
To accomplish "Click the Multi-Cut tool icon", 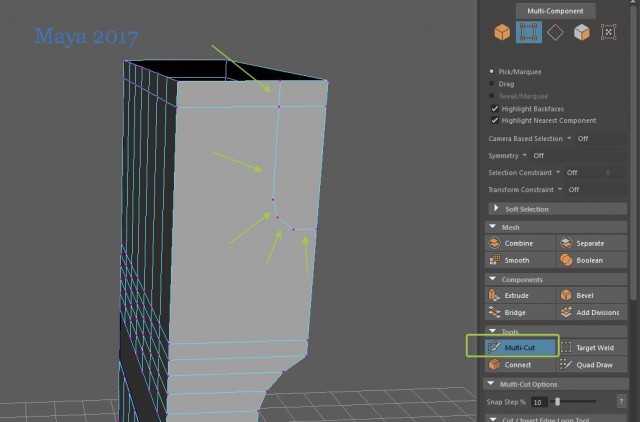I will pos(494,347).
